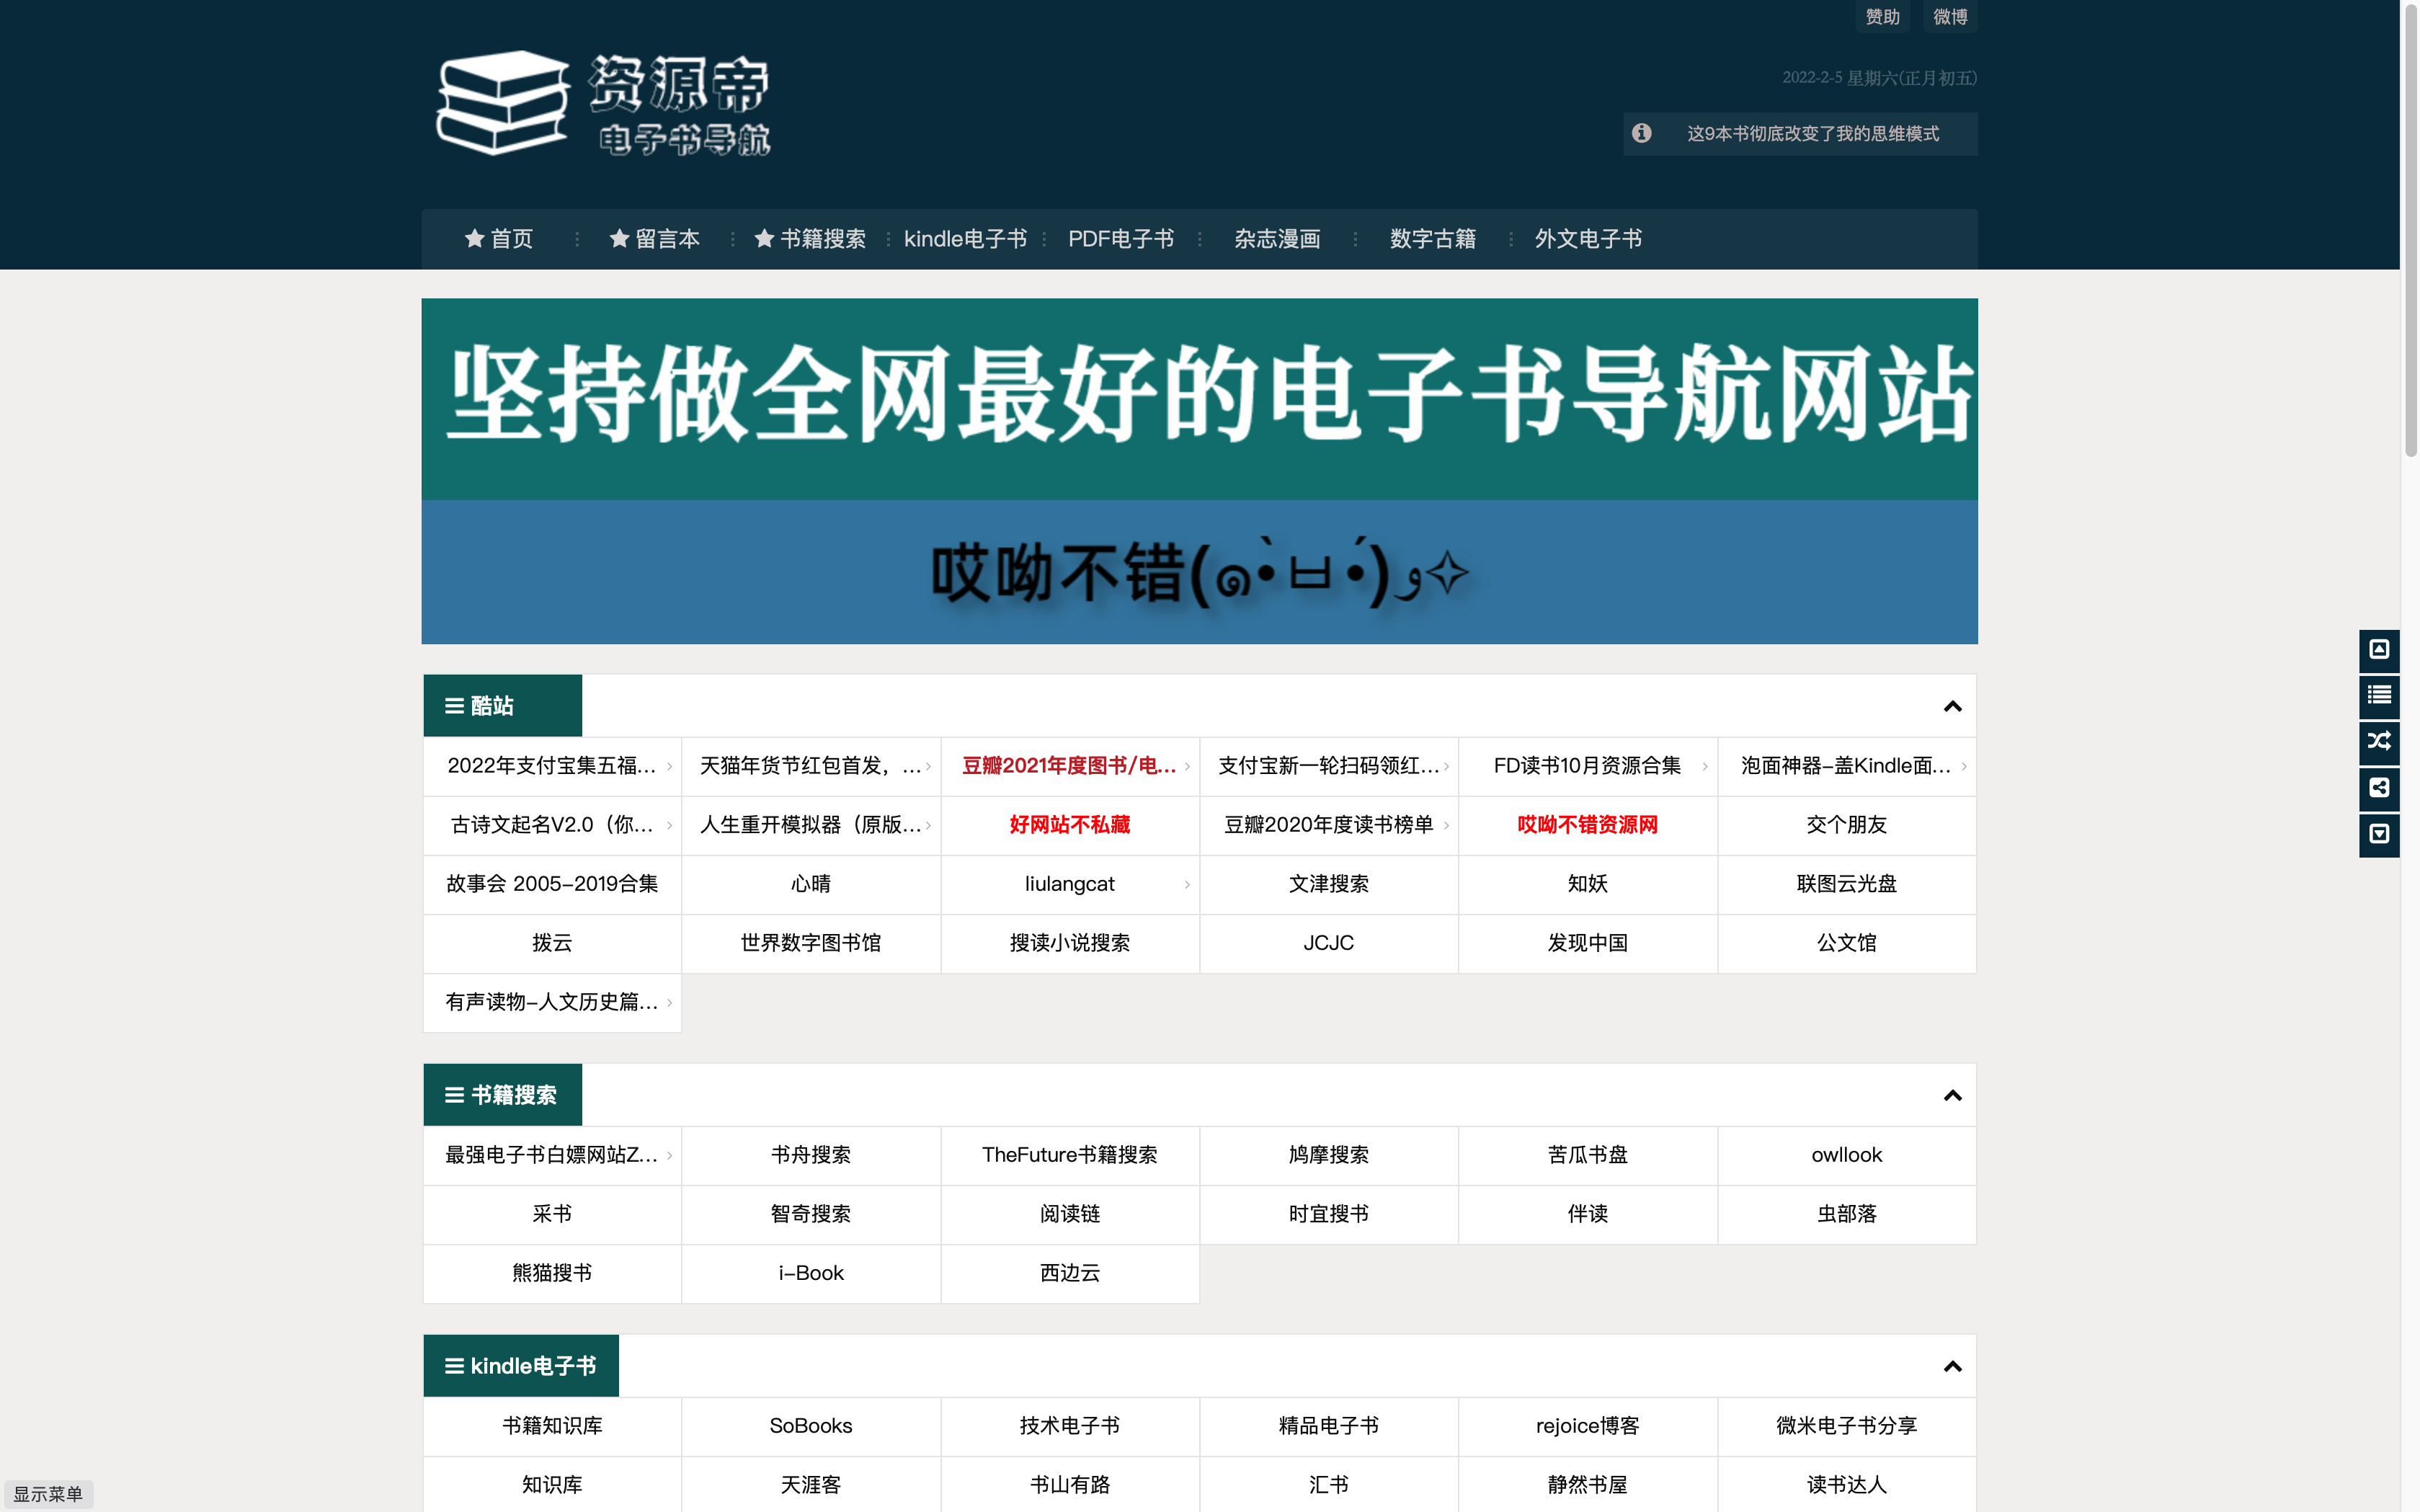Open 微米电子书分享 link
Screen dimensions: 2420x1512
(x=1846, y=1426)
